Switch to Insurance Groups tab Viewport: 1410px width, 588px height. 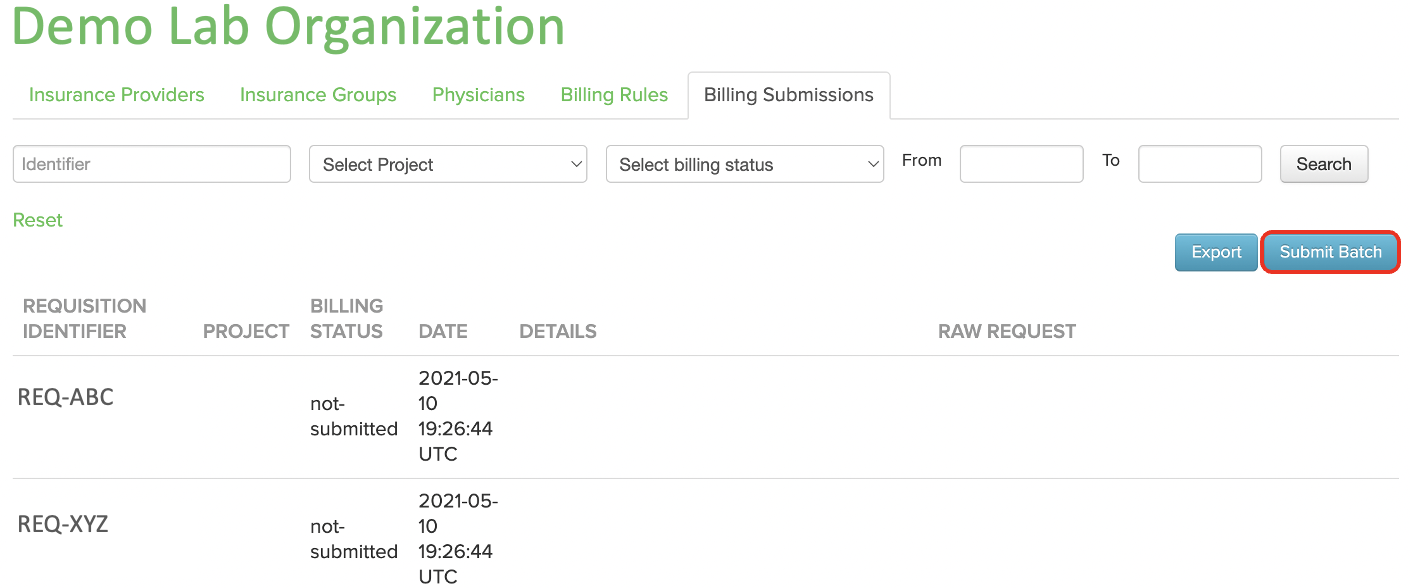tap(318, 95)
